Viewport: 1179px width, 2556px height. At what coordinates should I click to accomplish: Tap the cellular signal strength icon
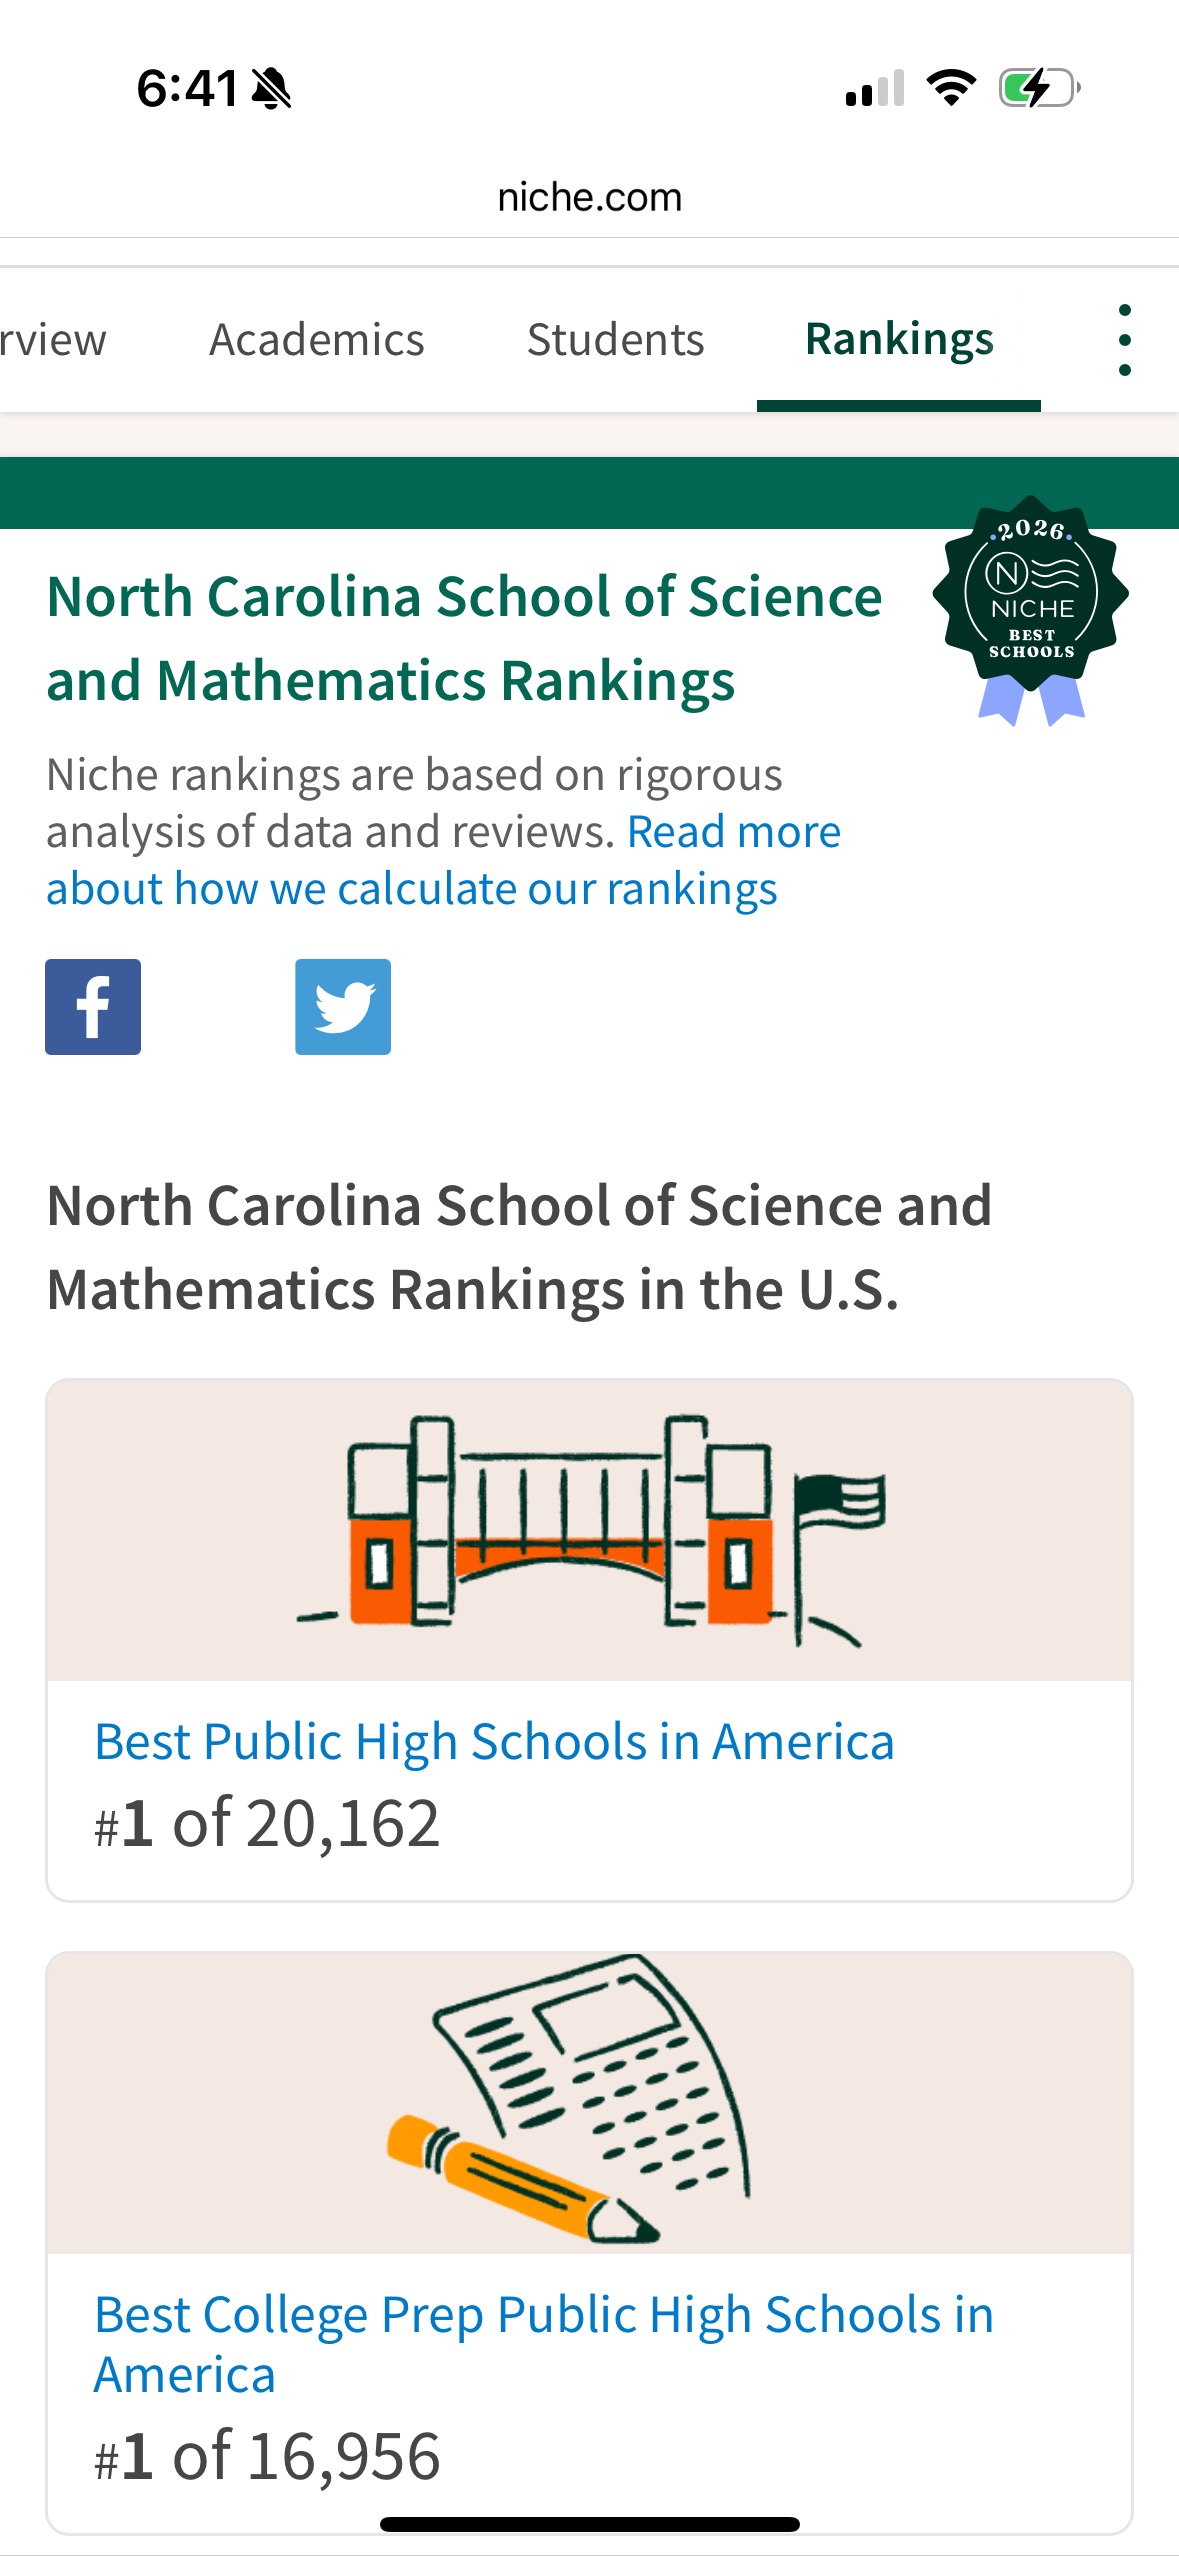(875, 88)
